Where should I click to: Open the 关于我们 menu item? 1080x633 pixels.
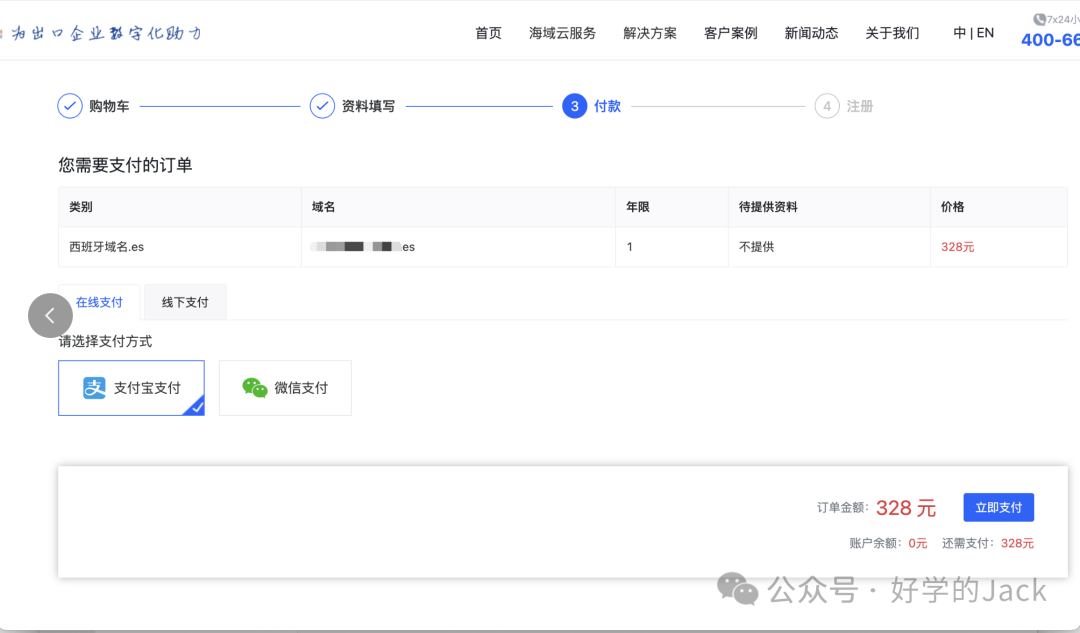click(x=892, y=32)
